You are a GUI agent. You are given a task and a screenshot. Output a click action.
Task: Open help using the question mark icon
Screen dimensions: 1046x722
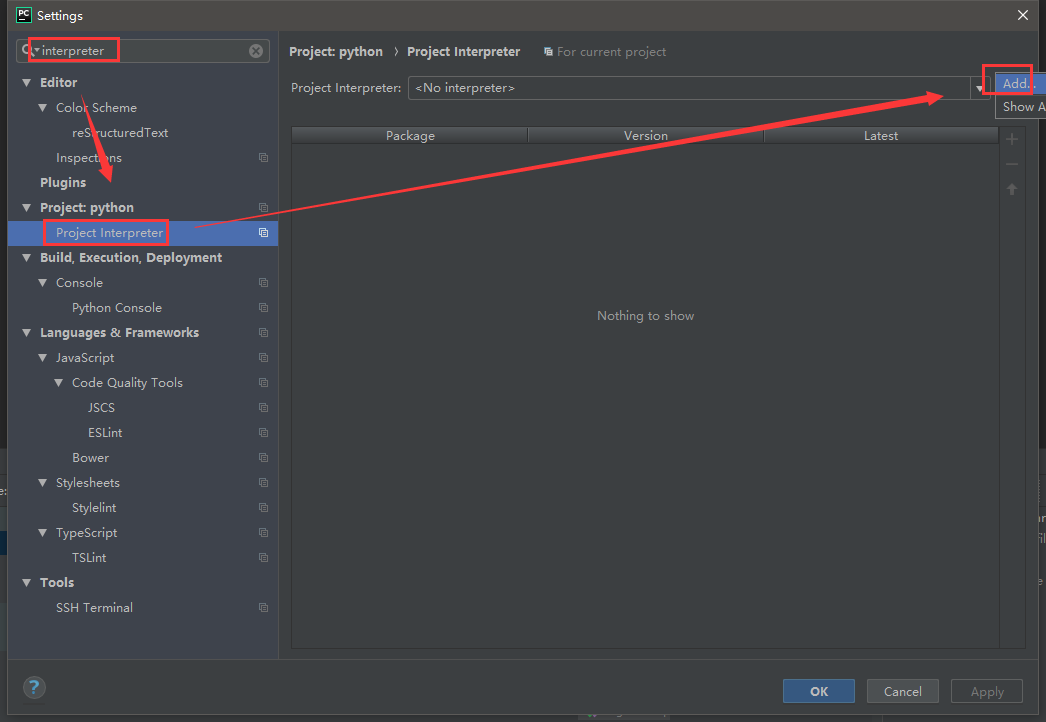(33, 688)
